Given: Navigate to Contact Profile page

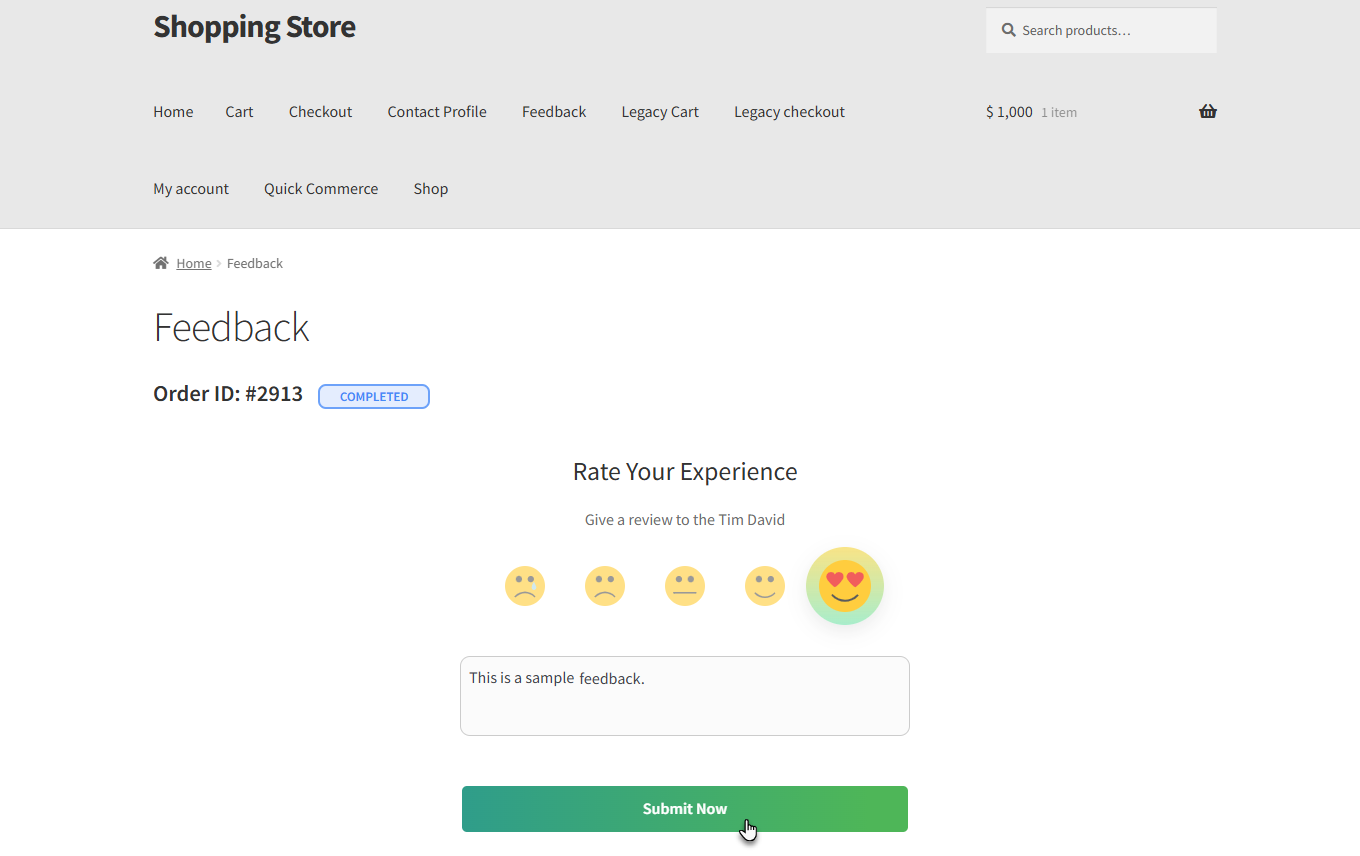Looking at the screenshot, I should pyautogui.click(x=437, y=112).
